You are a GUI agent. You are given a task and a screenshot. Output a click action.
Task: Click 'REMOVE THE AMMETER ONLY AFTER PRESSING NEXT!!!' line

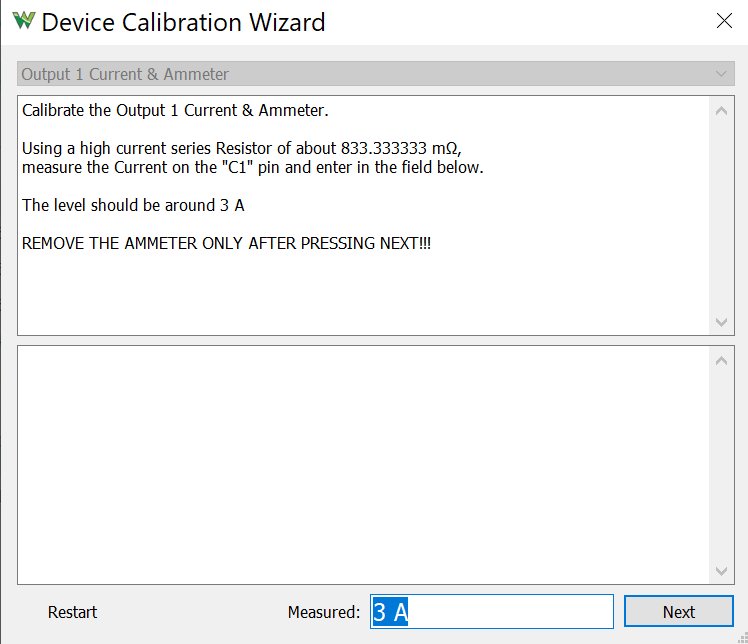click(x=226, y=243)
